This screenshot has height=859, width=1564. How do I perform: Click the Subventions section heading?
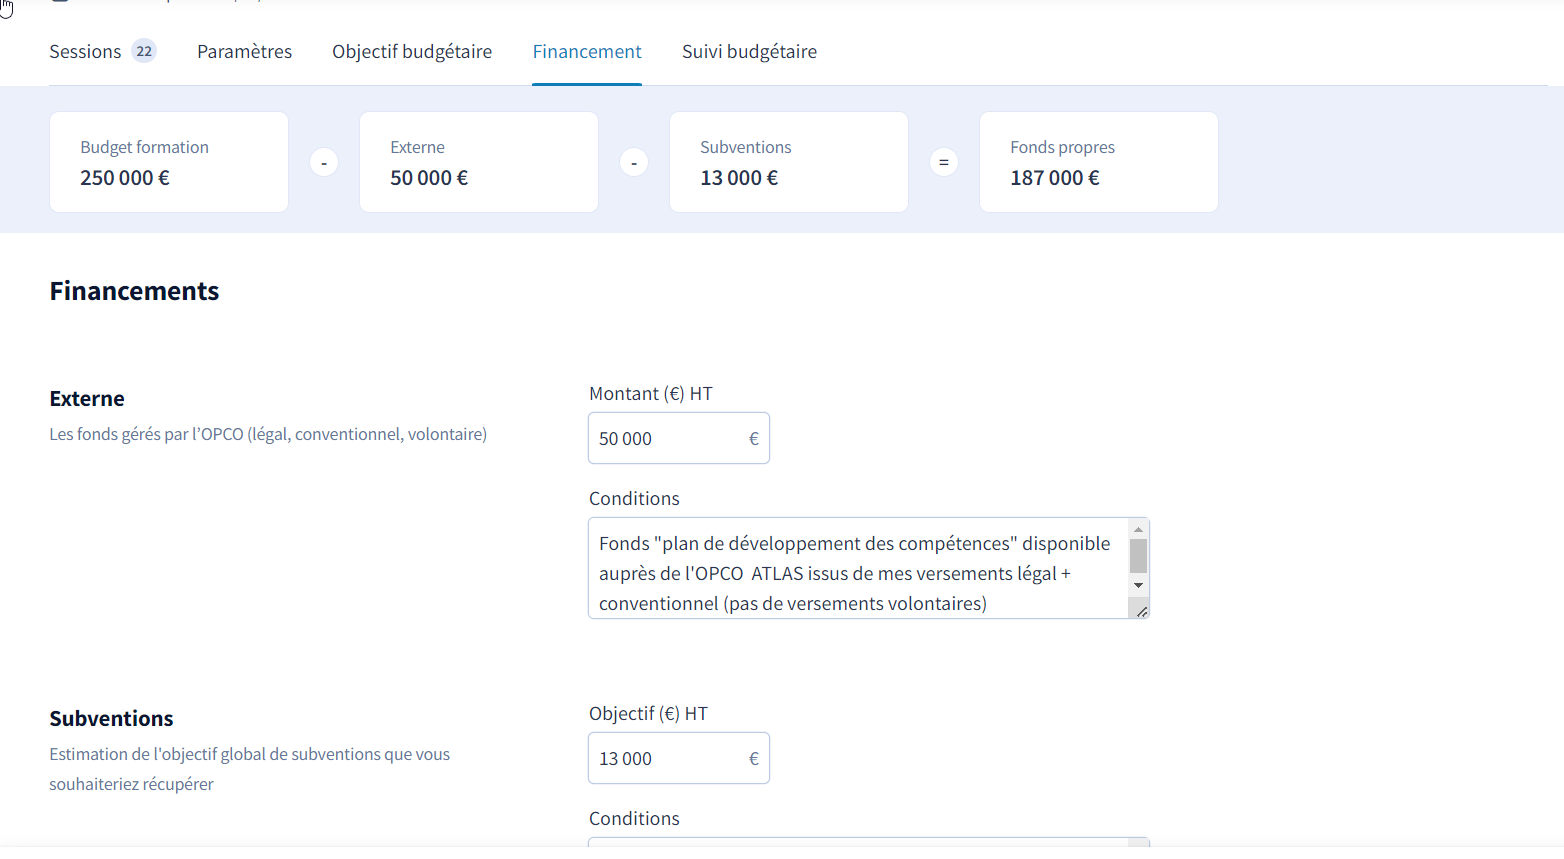point(111,718)
